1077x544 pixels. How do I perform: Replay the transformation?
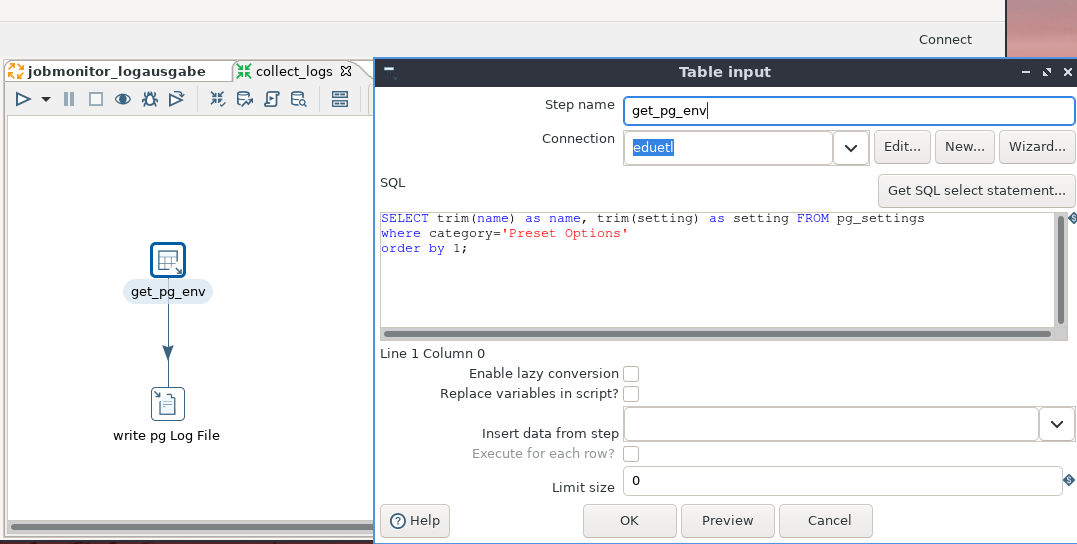tap(177, 100)
